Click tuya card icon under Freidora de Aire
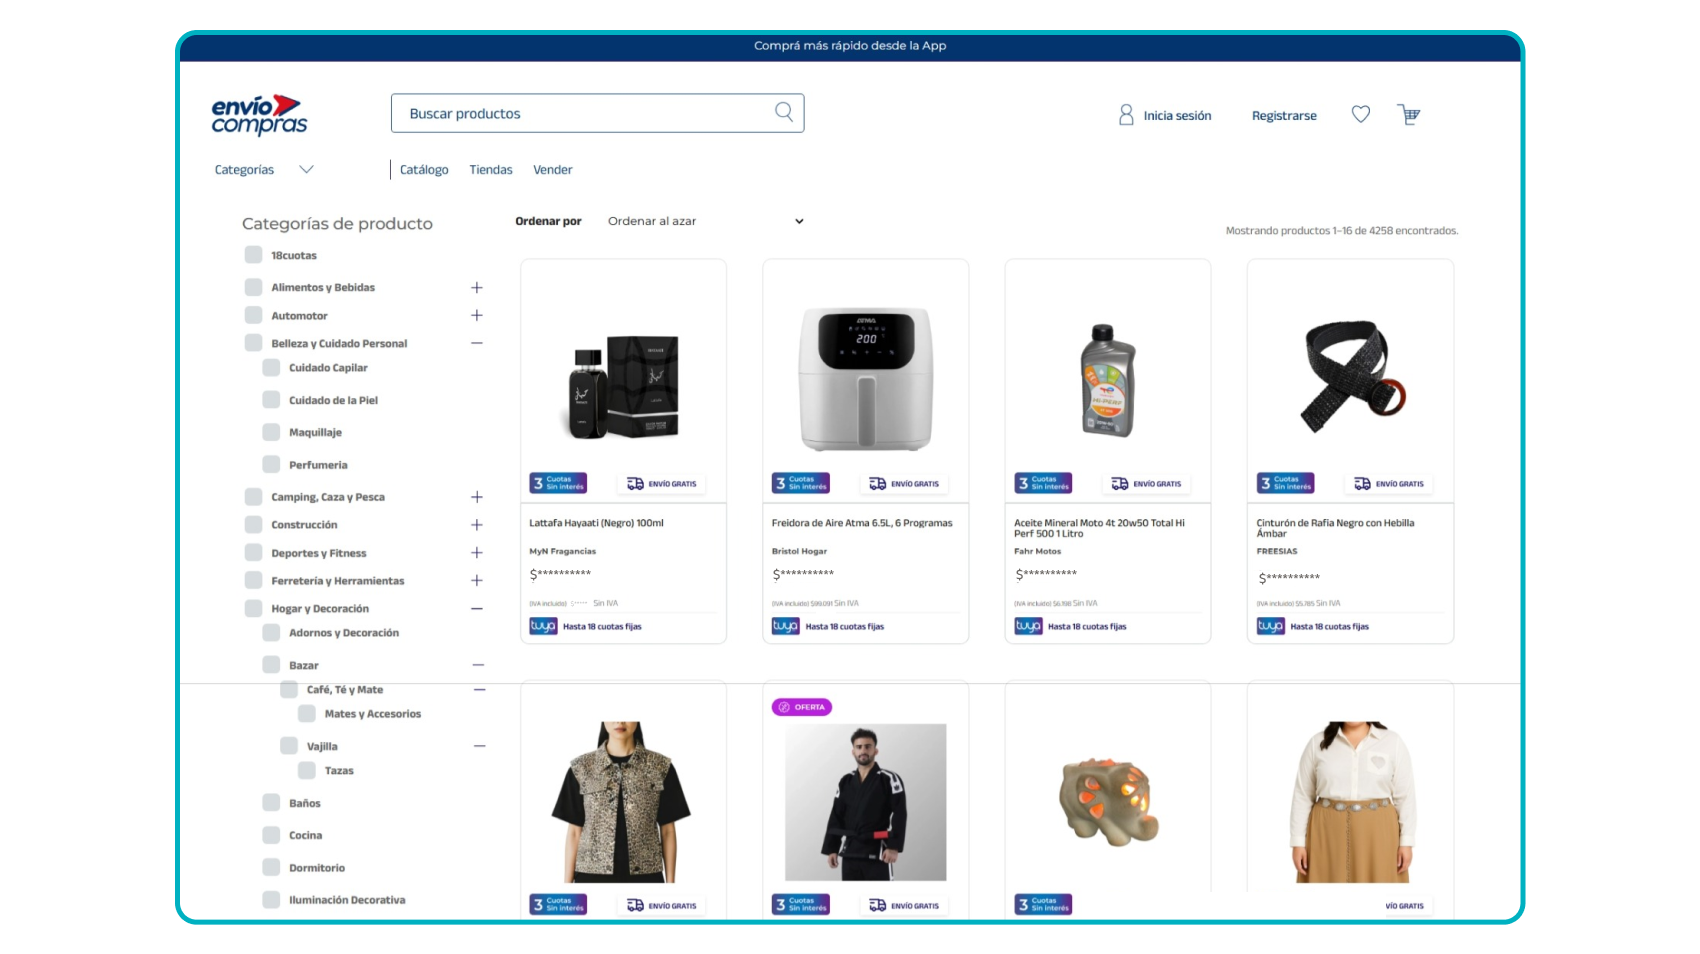The height and width of the screenshot is (954, 1700). tap(785, 626)
